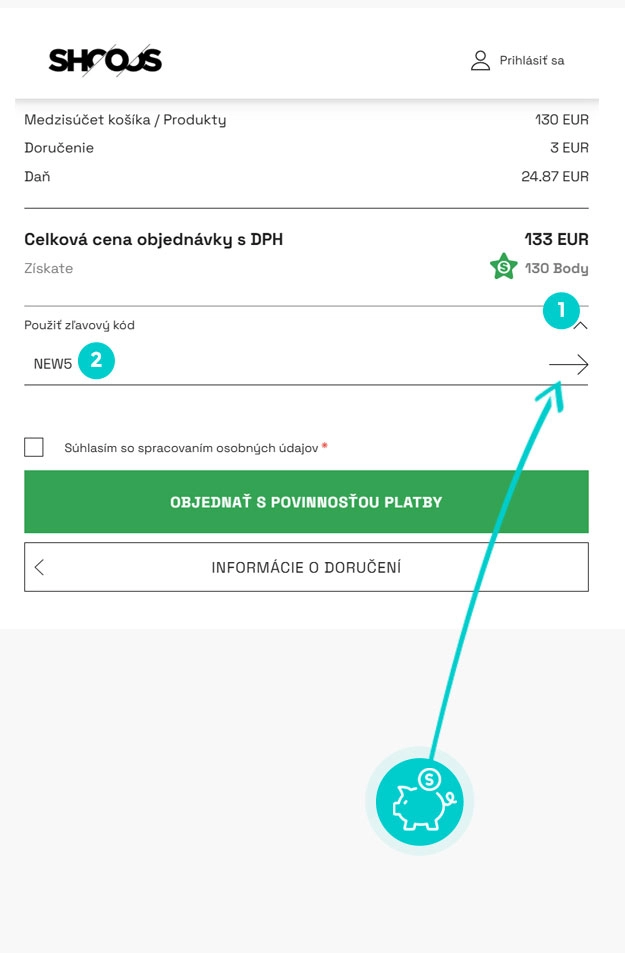The width and height of the screenshot is (625, 953).
Task: Click the left chevron on the delivery info button
Action: [x=40, y=567]
